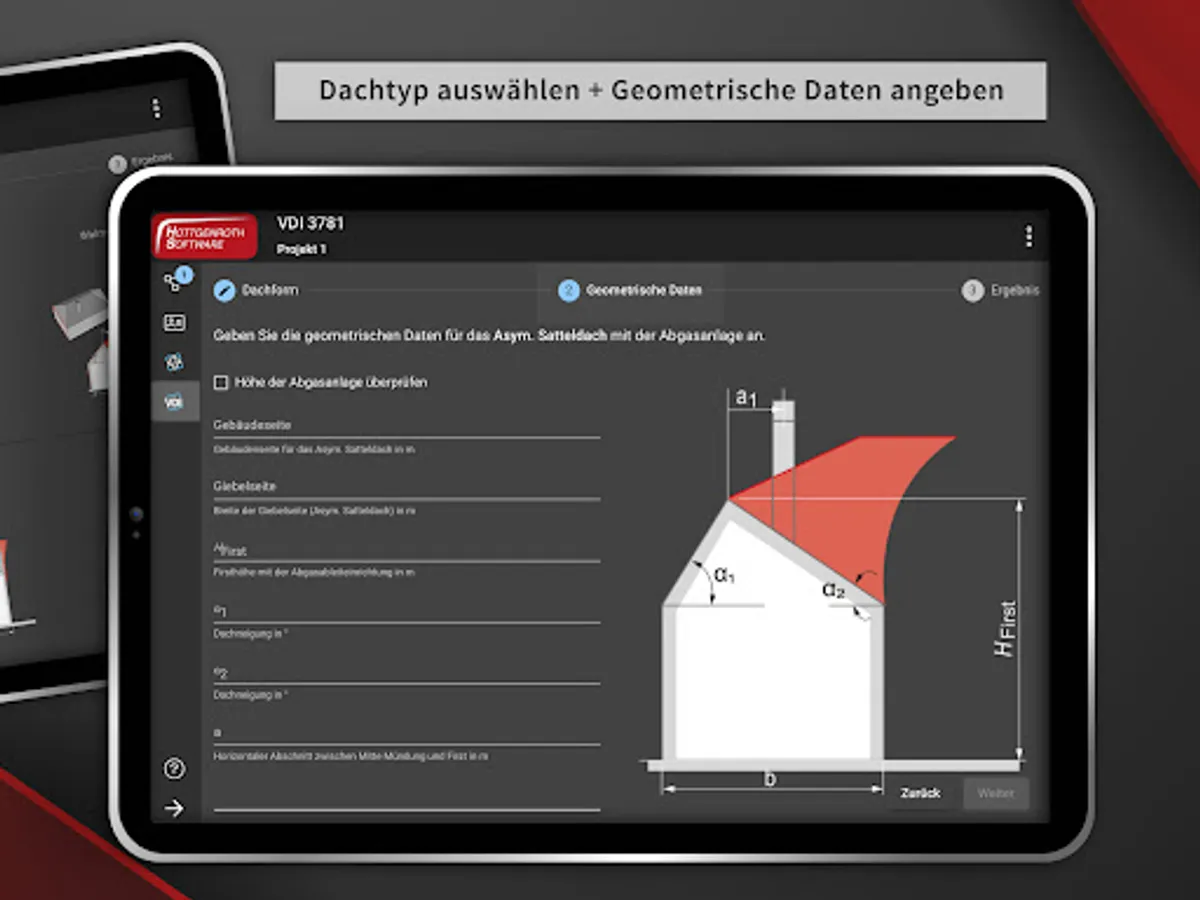1200x900 pixels.
Task: Click the 'Dachtyp auswählen + Geometrische Daten angeben' banner
Action: [661, 90]
